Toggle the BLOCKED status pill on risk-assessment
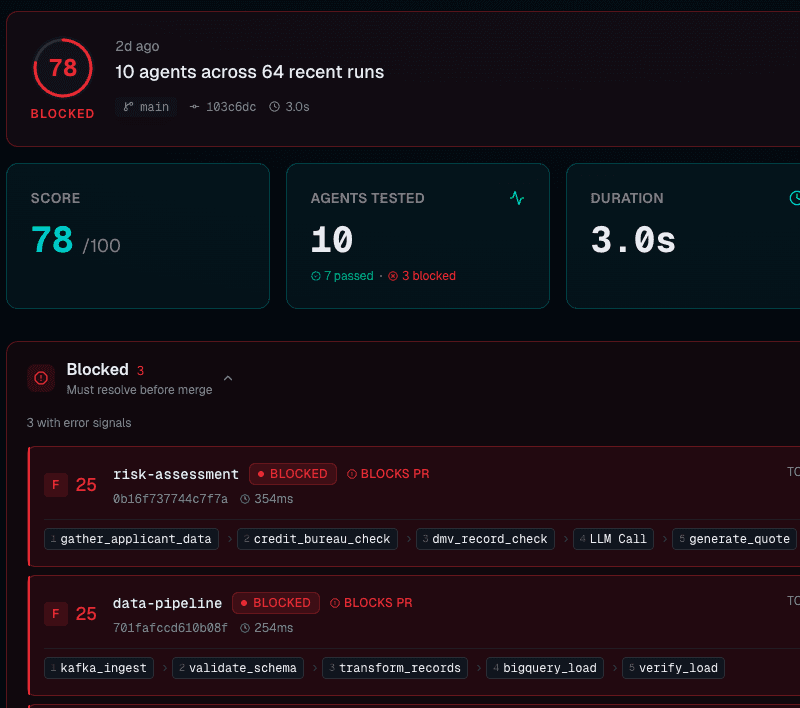Viewport: 800px width, 708px height. [x=292, y=474]
